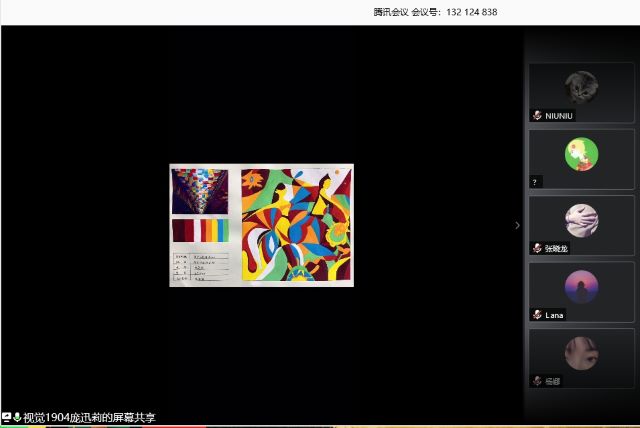Select Lana's purple sunset avatar
Viewport: 640px width, 428px height.
tap(581, 287)
